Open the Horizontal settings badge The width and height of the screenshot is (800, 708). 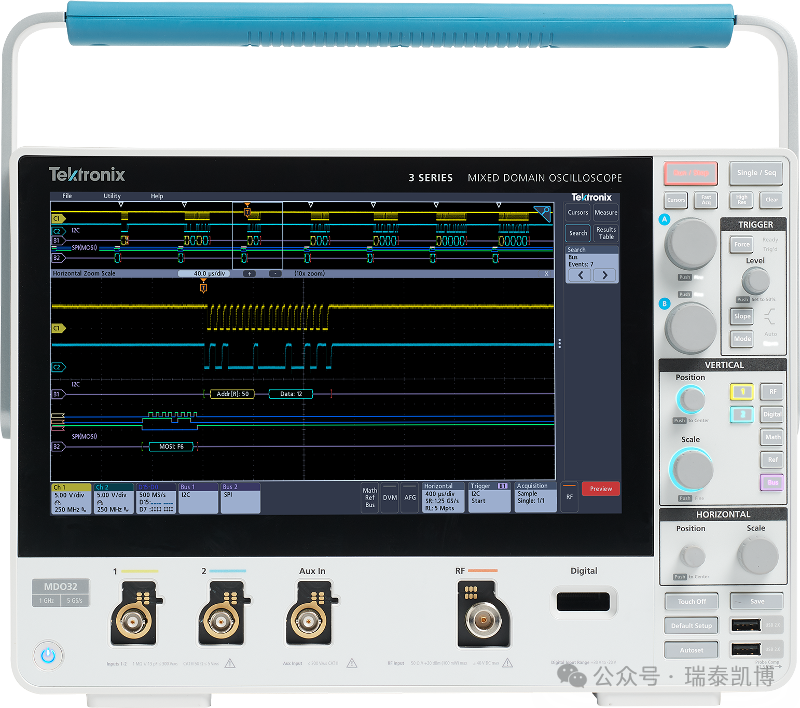click(444, 497)
